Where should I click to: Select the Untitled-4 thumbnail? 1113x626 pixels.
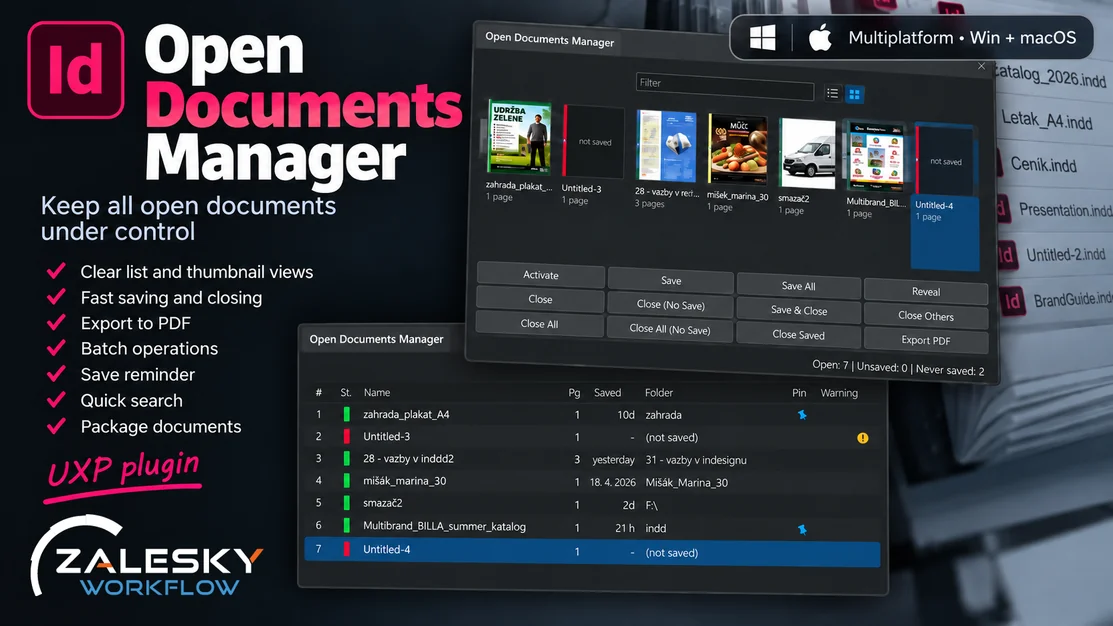945,197
